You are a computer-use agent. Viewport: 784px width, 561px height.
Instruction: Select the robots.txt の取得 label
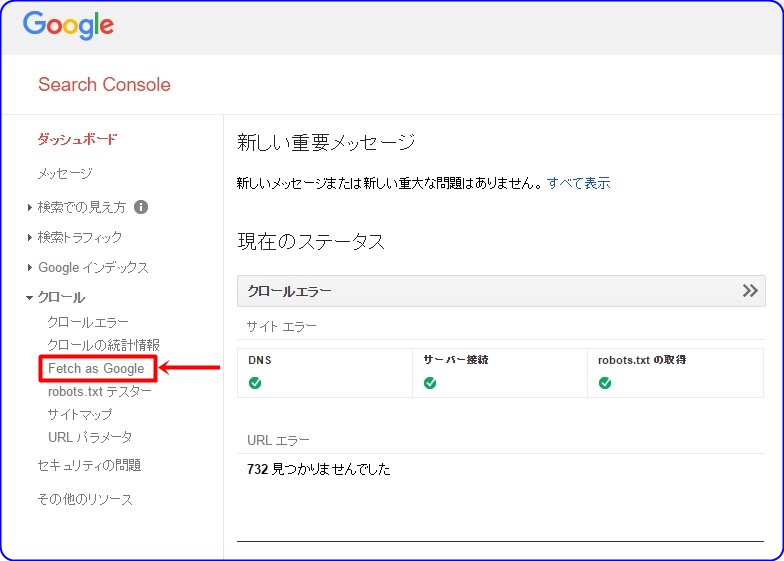pos(642,360)
